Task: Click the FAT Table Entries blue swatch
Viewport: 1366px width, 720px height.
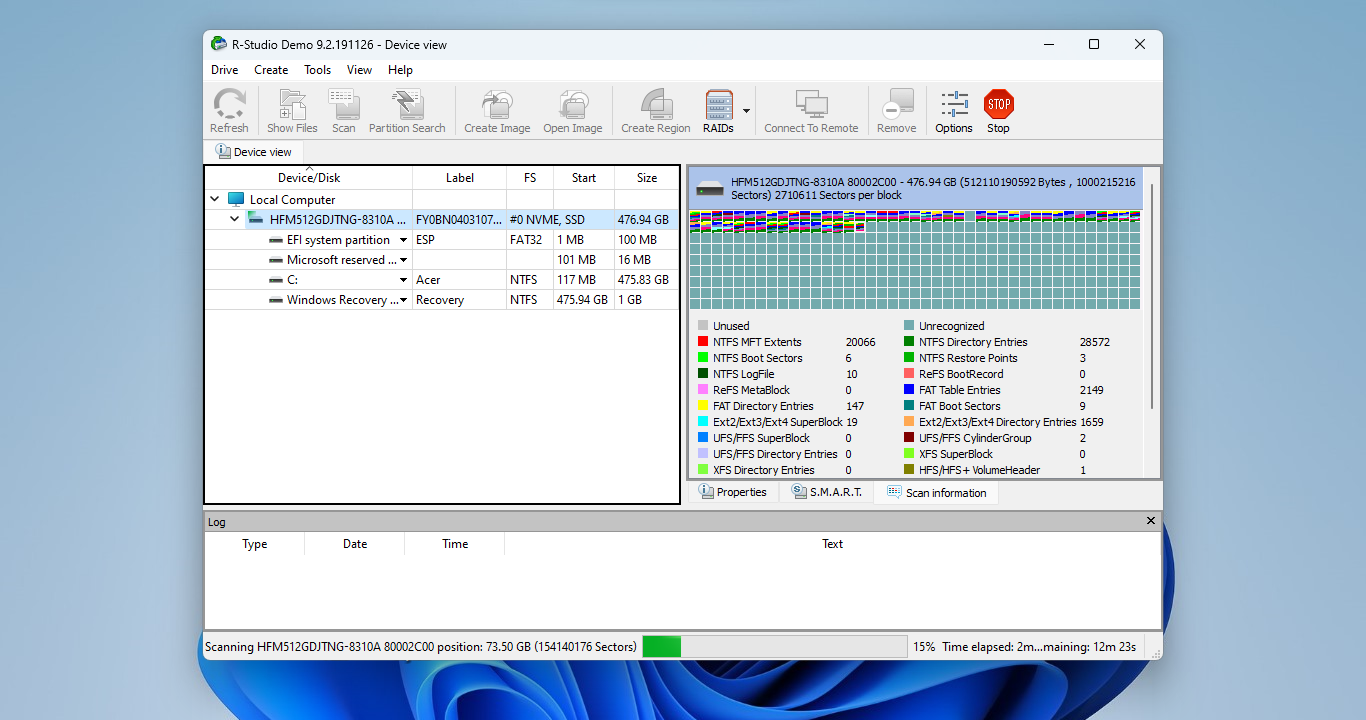Action: tap(909, 390)
